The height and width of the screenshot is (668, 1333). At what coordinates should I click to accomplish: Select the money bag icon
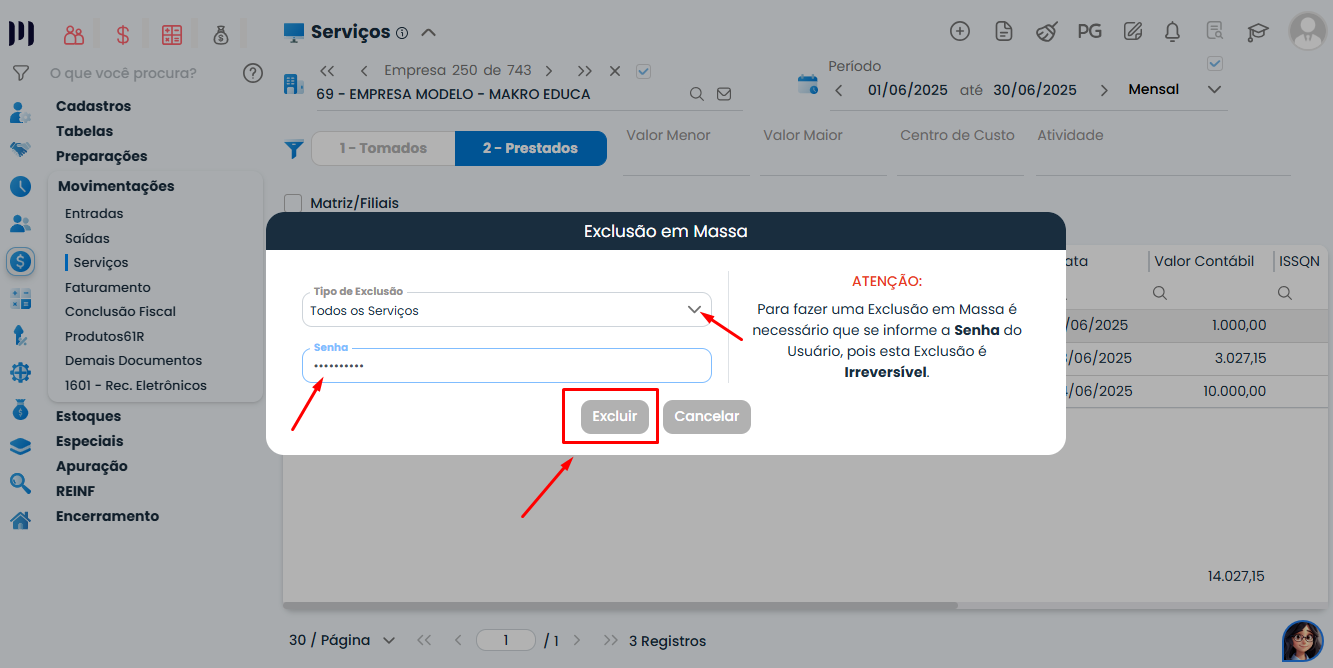[221, 33]
